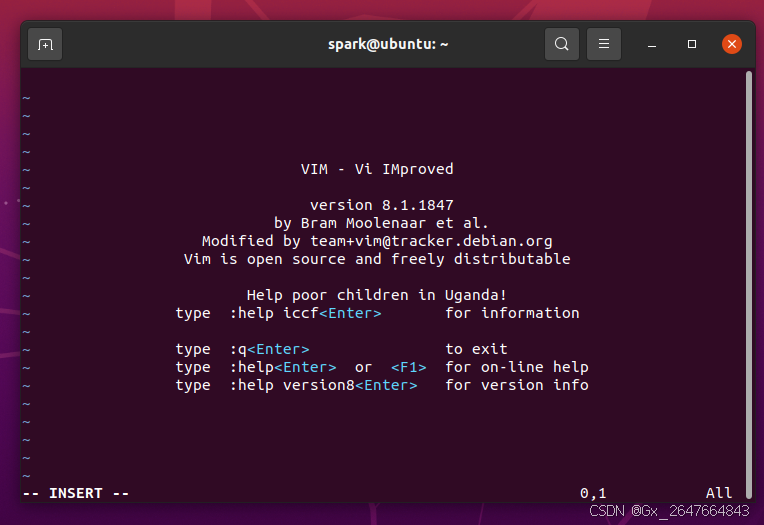Click the ':help version8<Enter>' command text
The height and width of the screenshot is (525, 764).
point(324,386)
